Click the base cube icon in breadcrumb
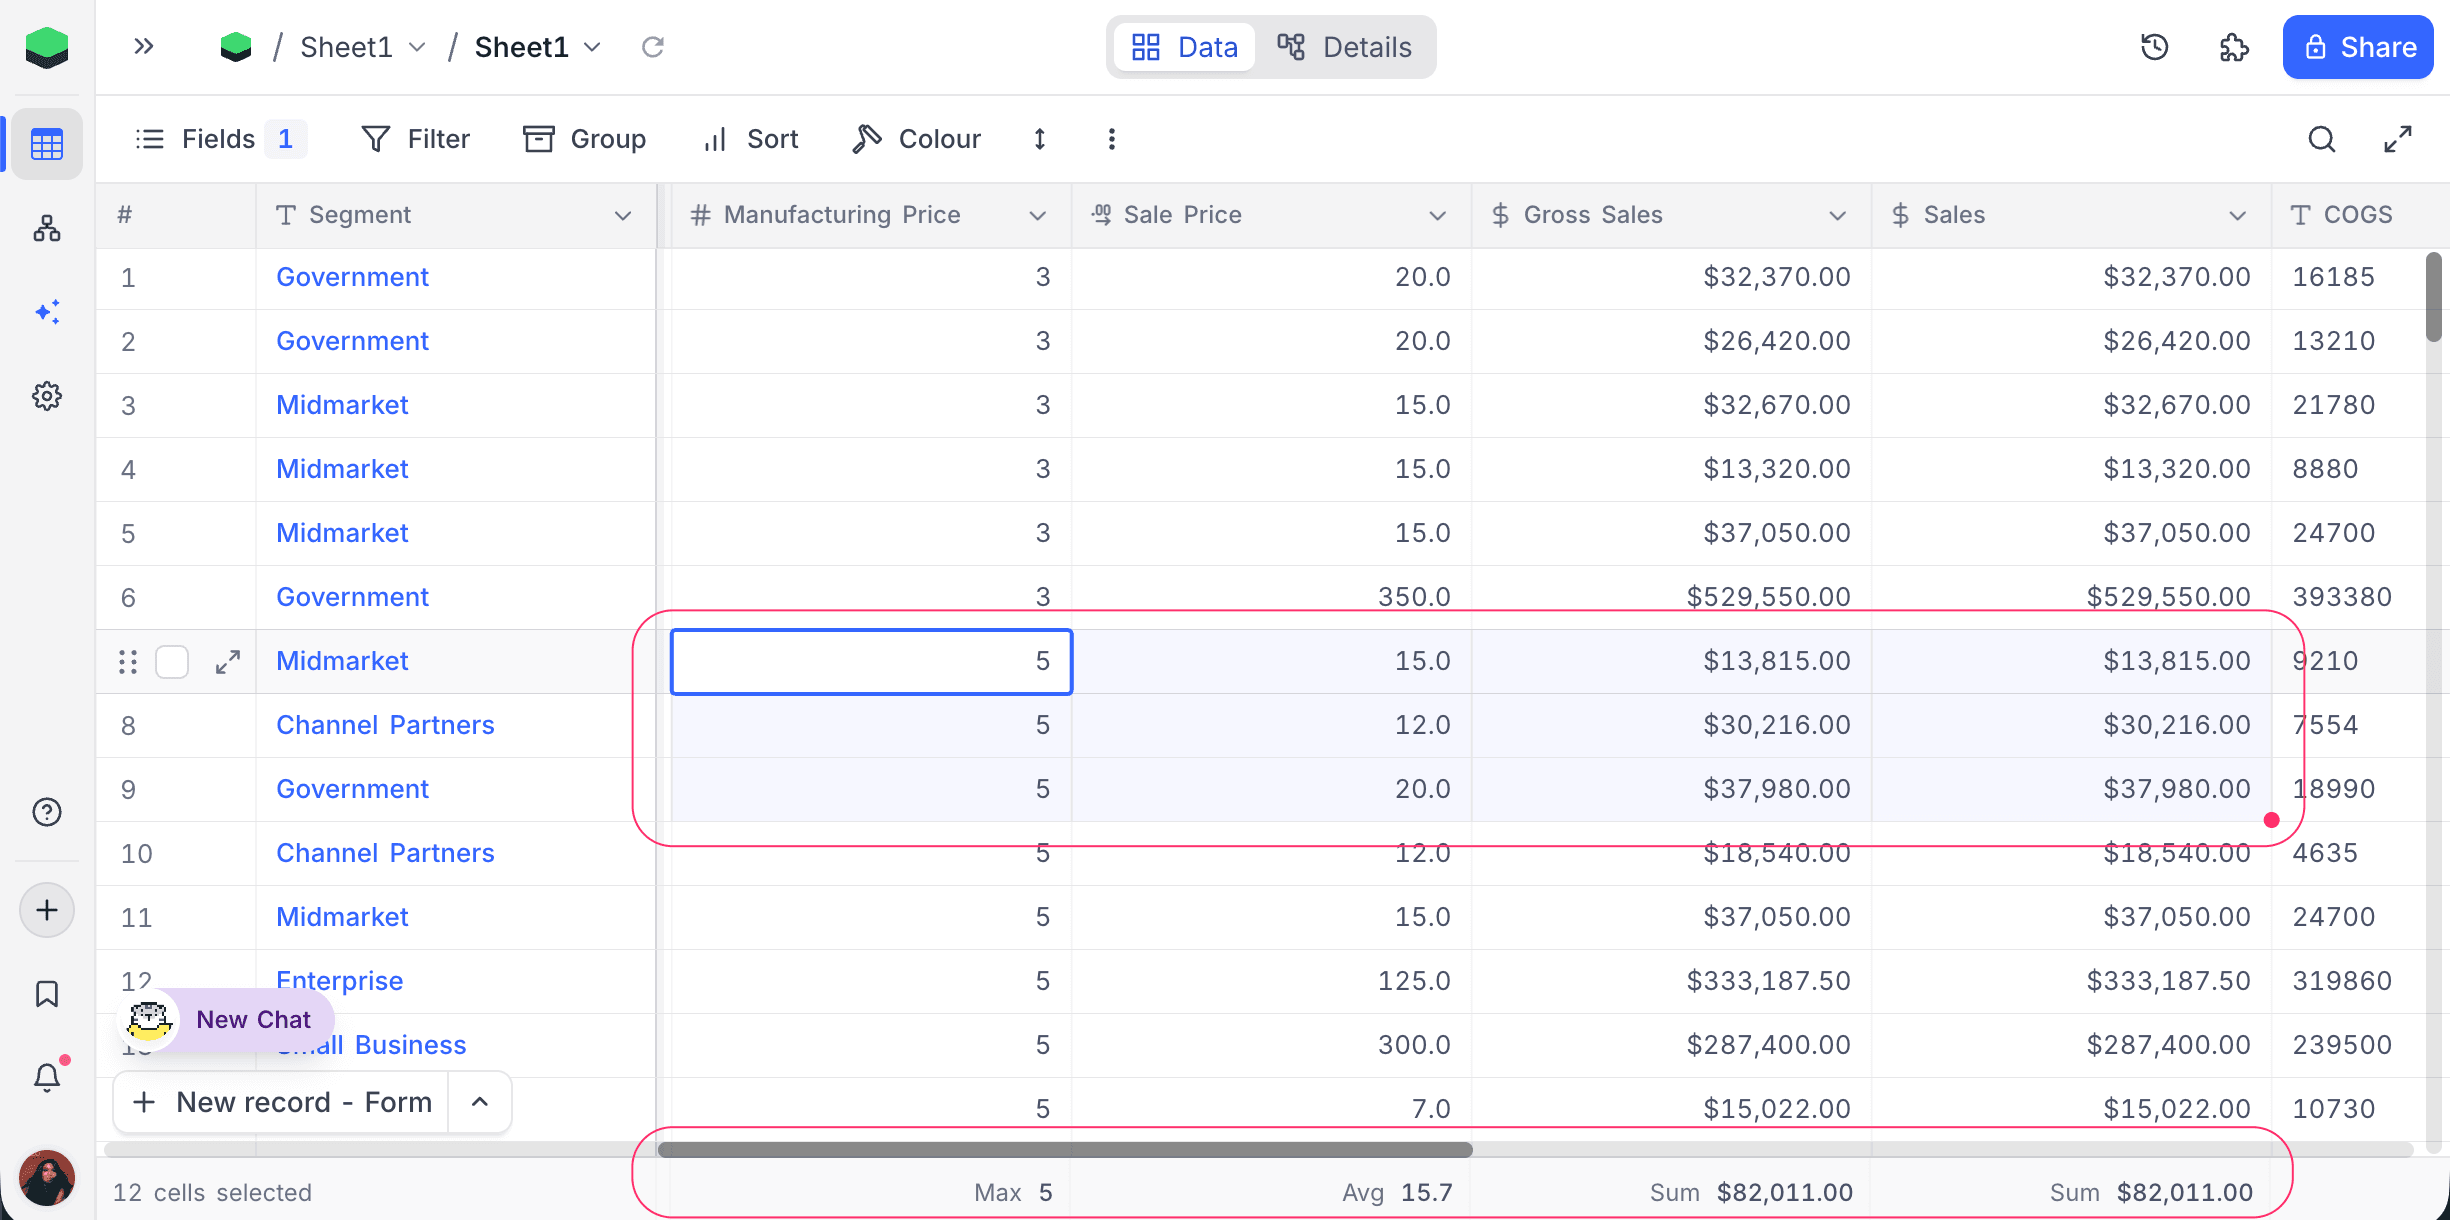2450x1220 pixels. pyautogui.click(x=236, y=47)
